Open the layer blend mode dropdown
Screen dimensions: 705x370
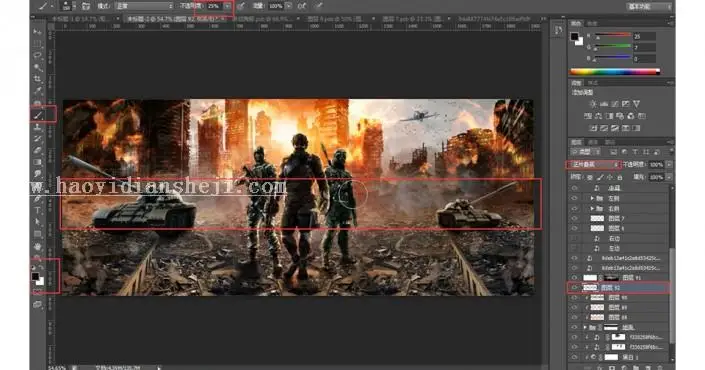594,165
